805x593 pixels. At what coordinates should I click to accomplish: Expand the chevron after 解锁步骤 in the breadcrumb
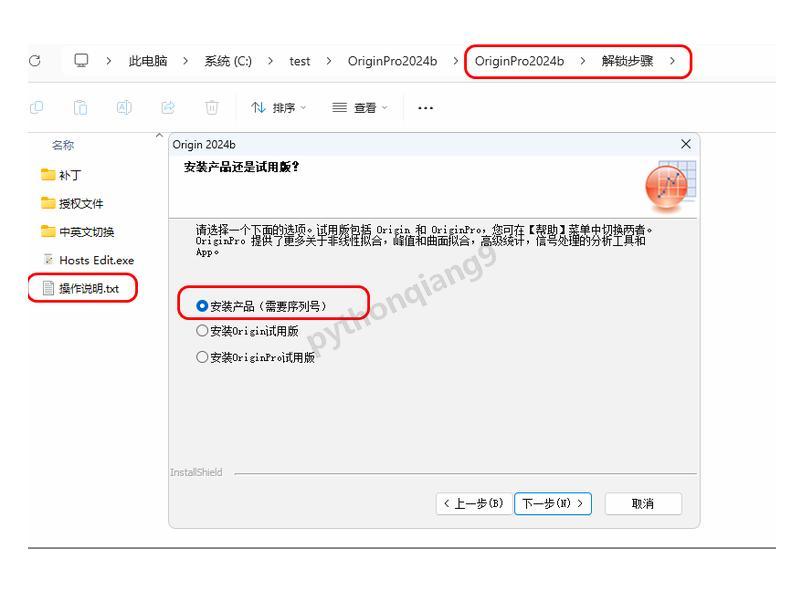point(672,61)
